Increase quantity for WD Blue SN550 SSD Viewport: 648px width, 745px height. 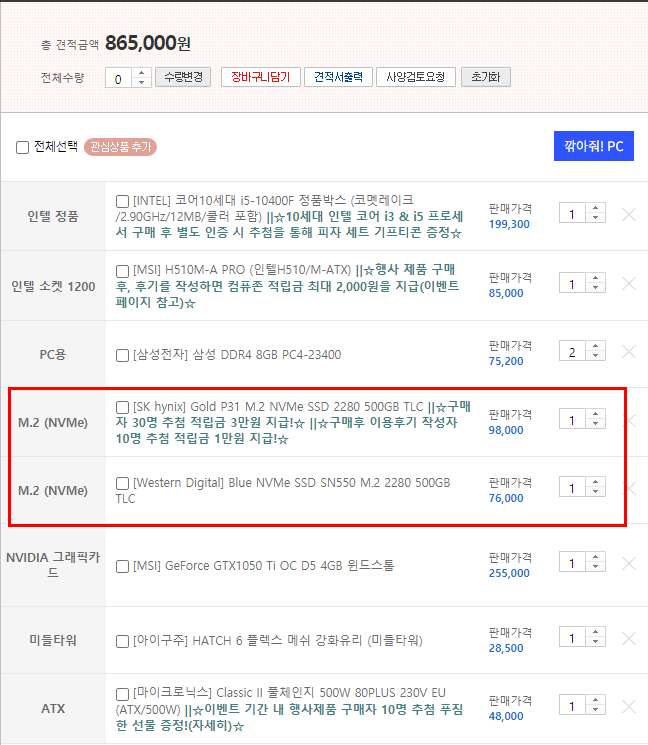coord(595,481)
